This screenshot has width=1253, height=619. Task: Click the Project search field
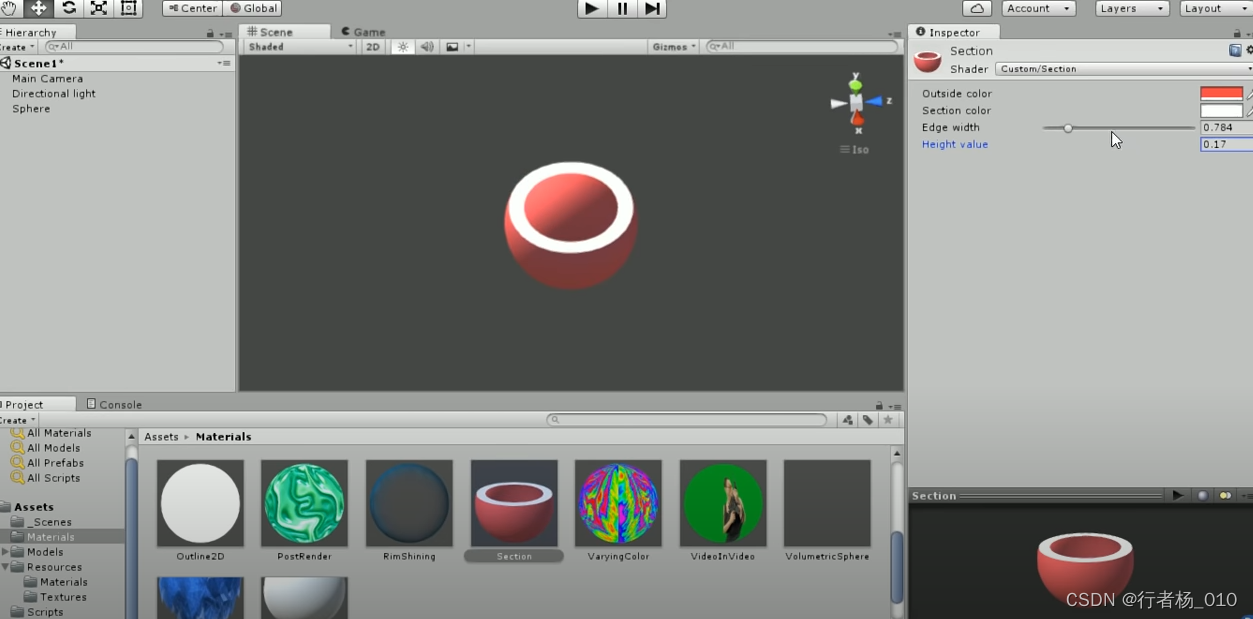pos(687,420)
